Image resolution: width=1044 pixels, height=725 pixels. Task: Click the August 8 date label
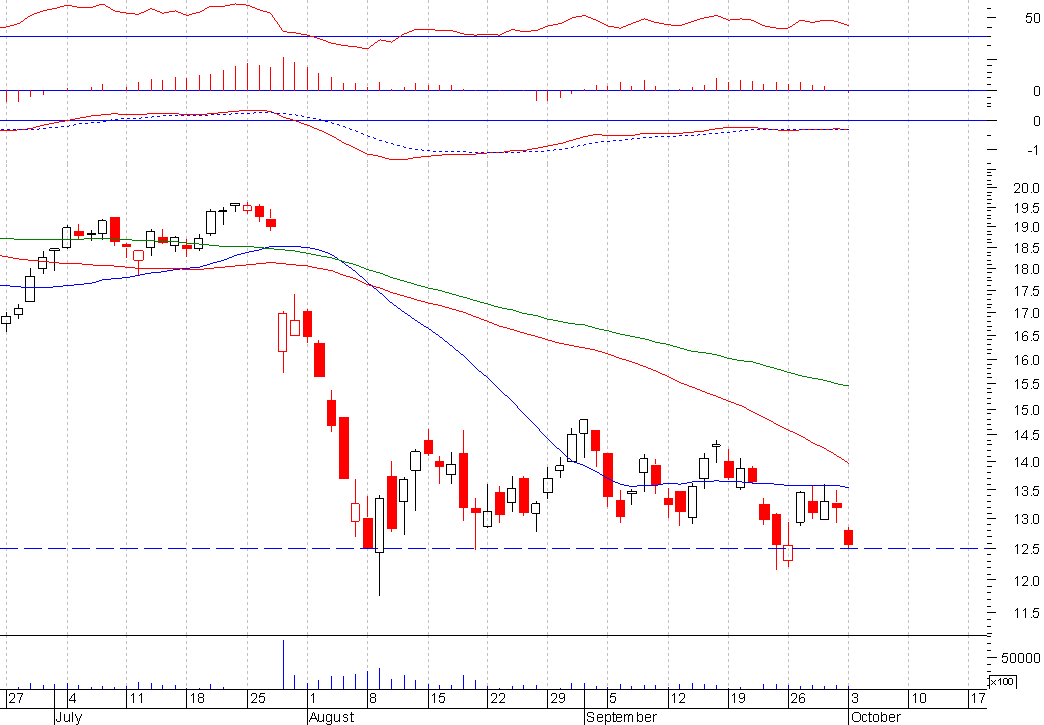point(373,698)
